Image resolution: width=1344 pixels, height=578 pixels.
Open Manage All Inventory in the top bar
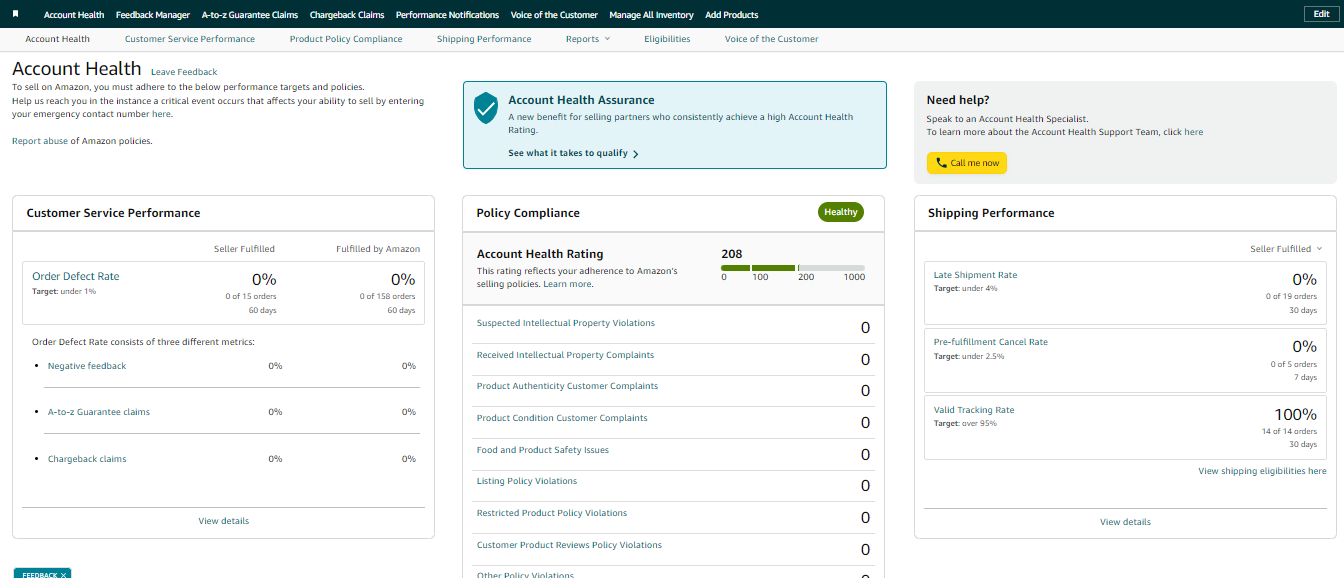tap(651, 15)
